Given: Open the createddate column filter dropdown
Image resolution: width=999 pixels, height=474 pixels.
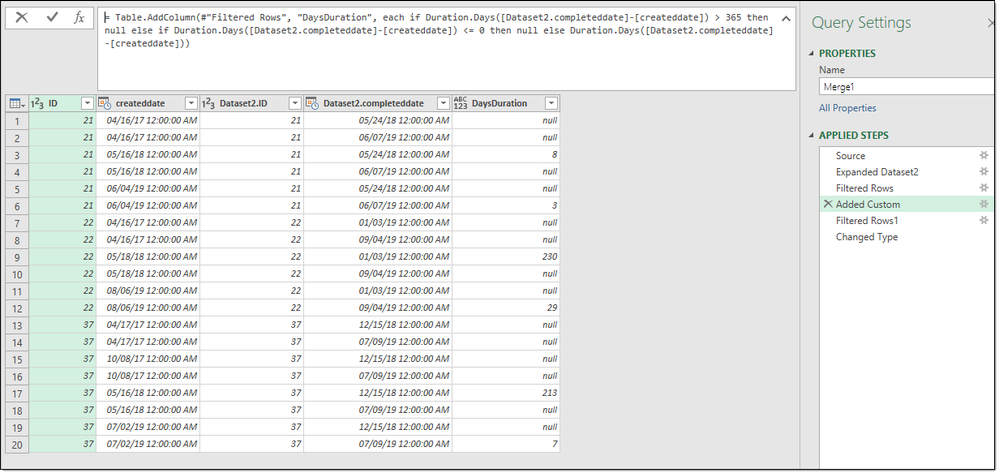Looking at the screenshot, I should (190, 103).
